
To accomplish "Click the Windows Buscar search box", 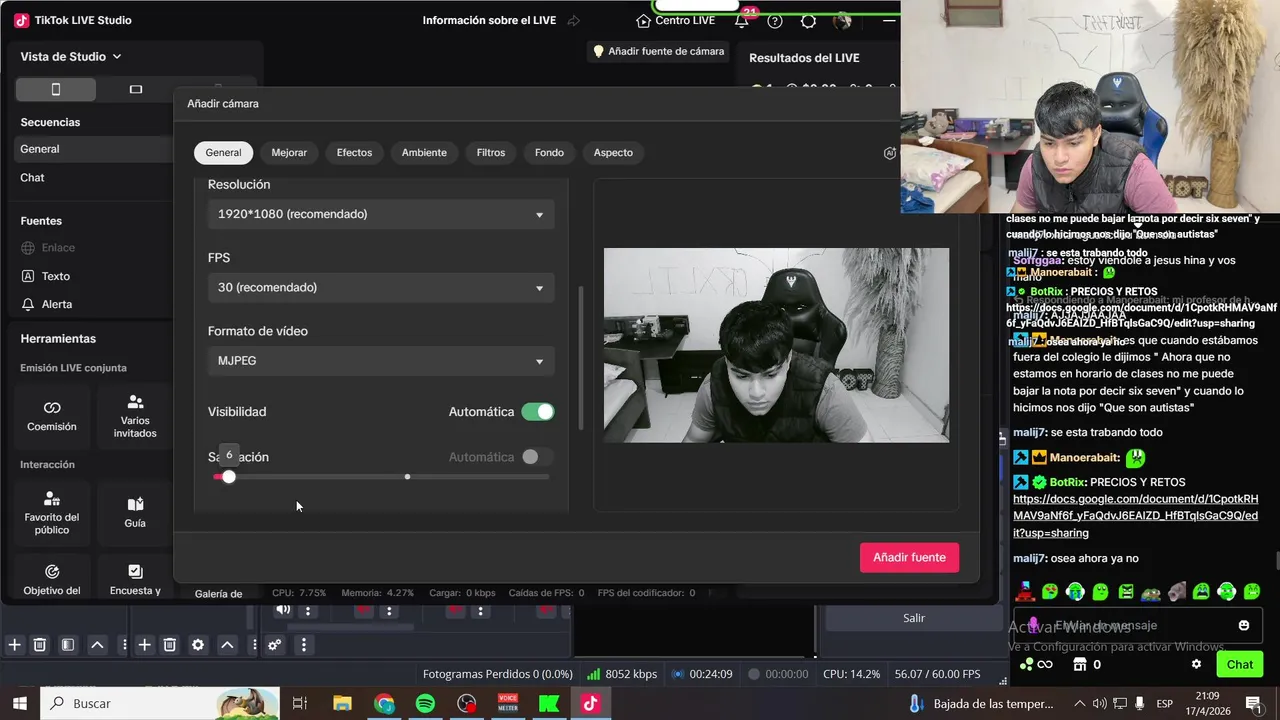I will (x=160, y=703).
